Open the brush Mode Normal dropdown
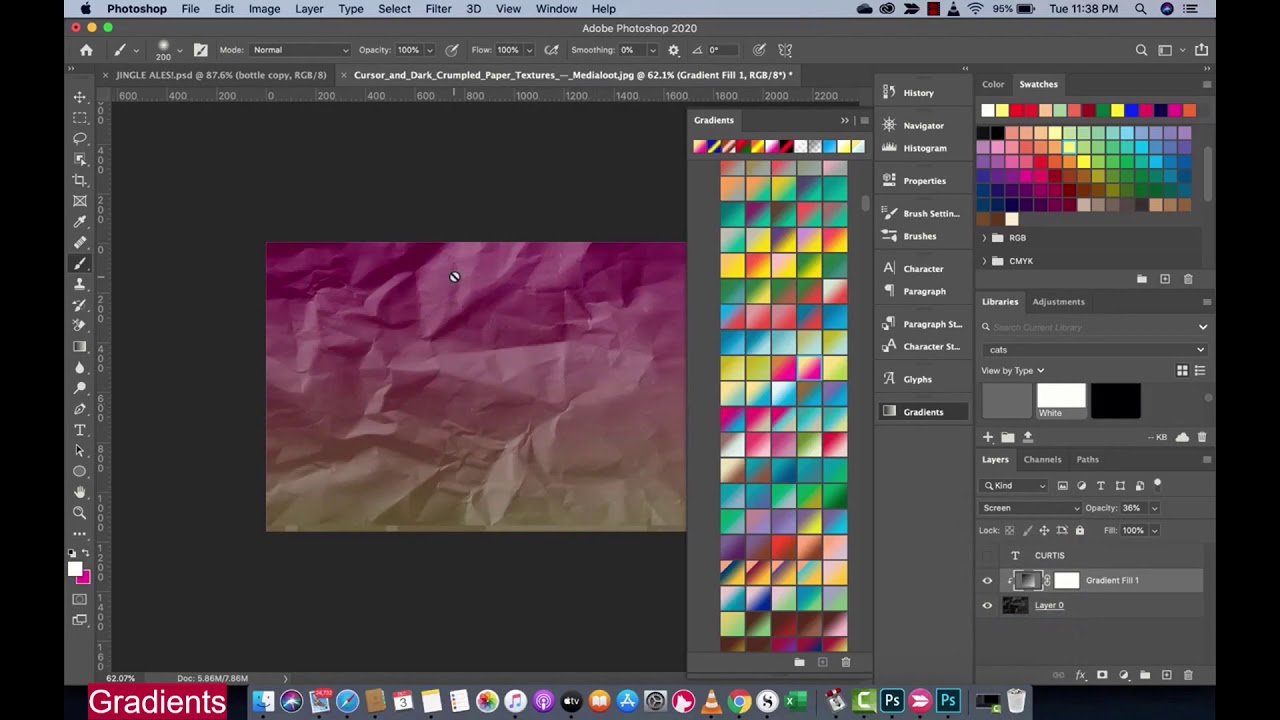This screenshot has width=1280, height=720. tap(300, 50)
